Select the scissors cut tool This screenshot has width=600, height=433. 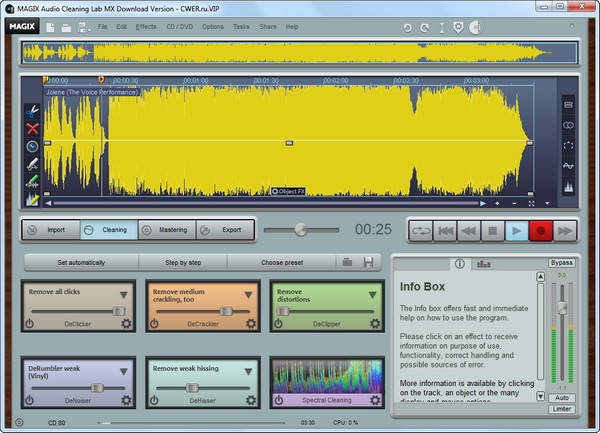click(x=32, y=110)
